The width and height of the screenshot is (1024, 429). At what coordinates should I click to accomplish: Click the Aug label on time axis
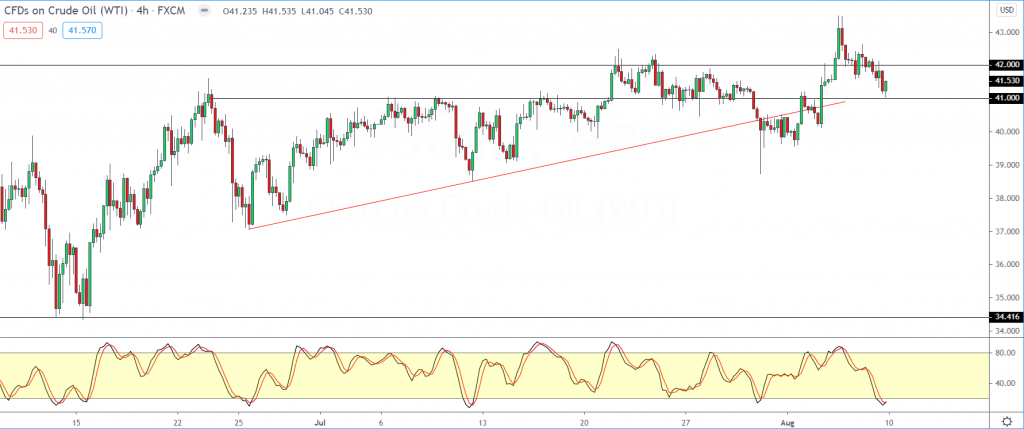(x=788, y=421)
